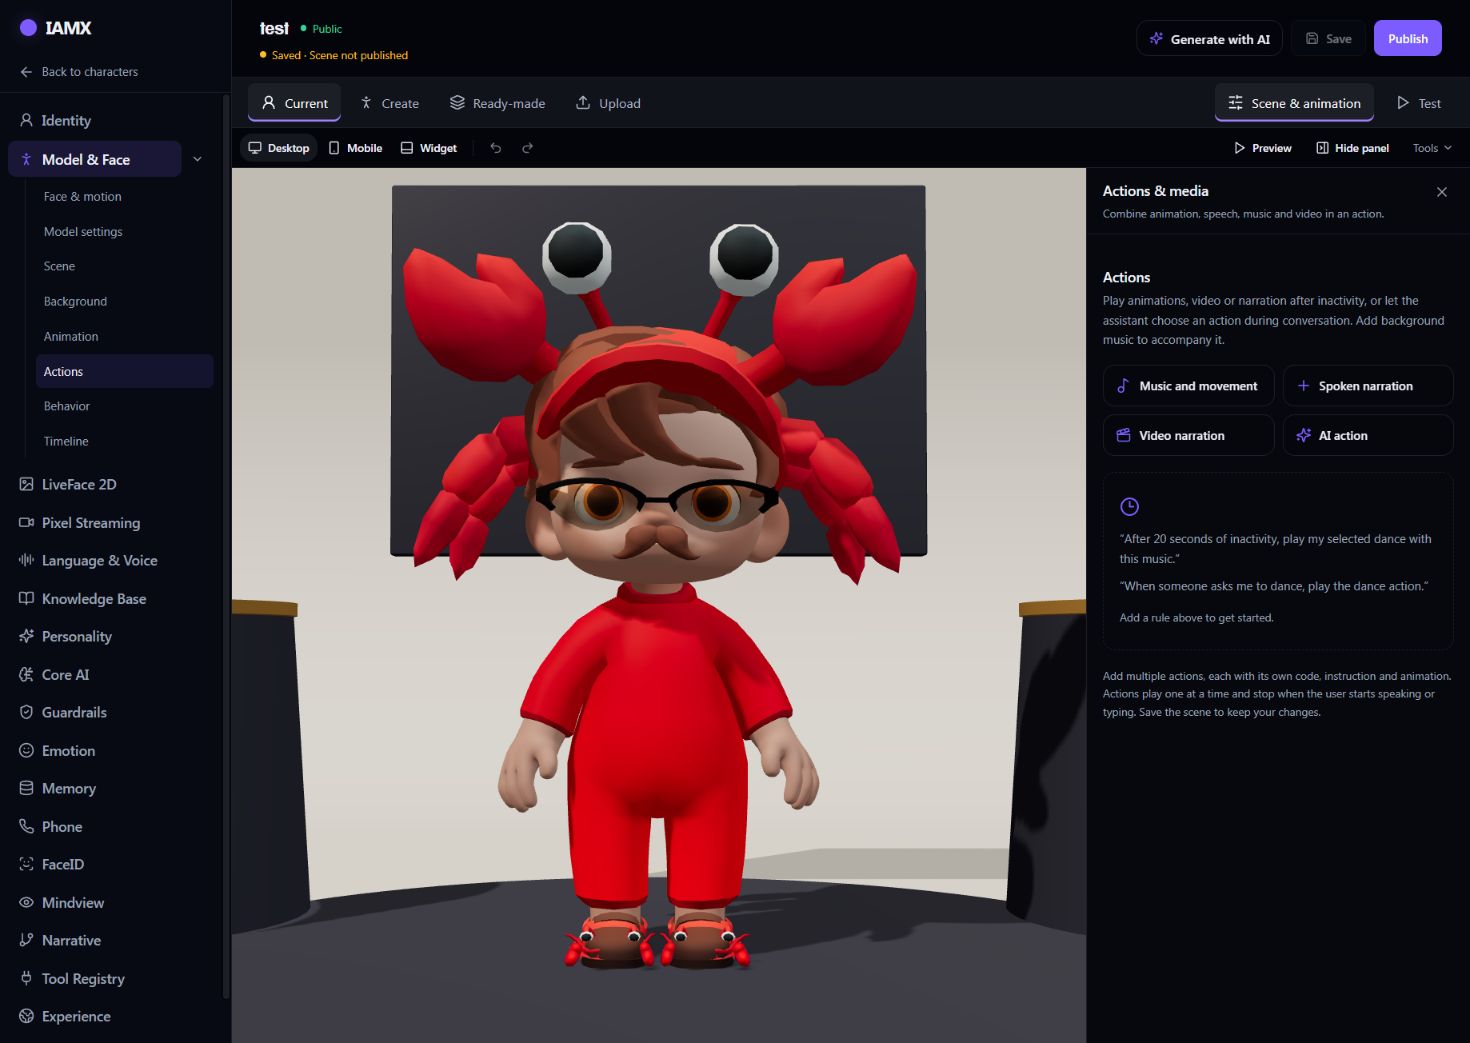Open Animation sub-item
The height and width of the screenshot is (1043, 1470).
(71, 337)
